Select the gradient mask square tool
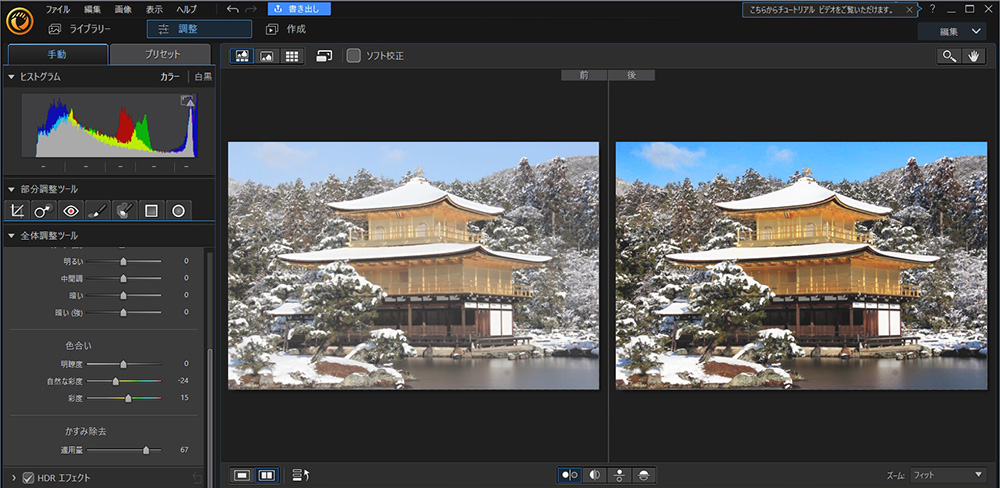Screen dimensions: 1000x488 [x=151, y=211]
